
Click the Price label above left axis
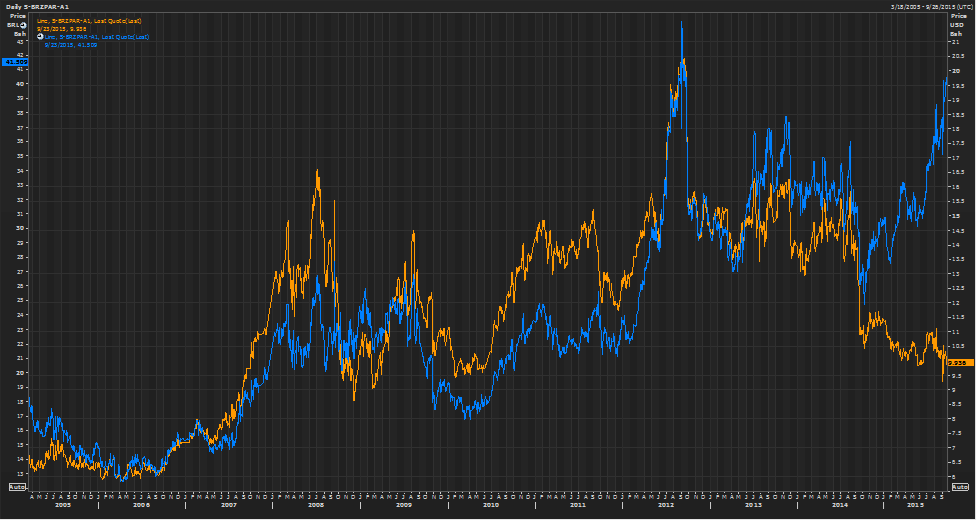coord(17,18)
